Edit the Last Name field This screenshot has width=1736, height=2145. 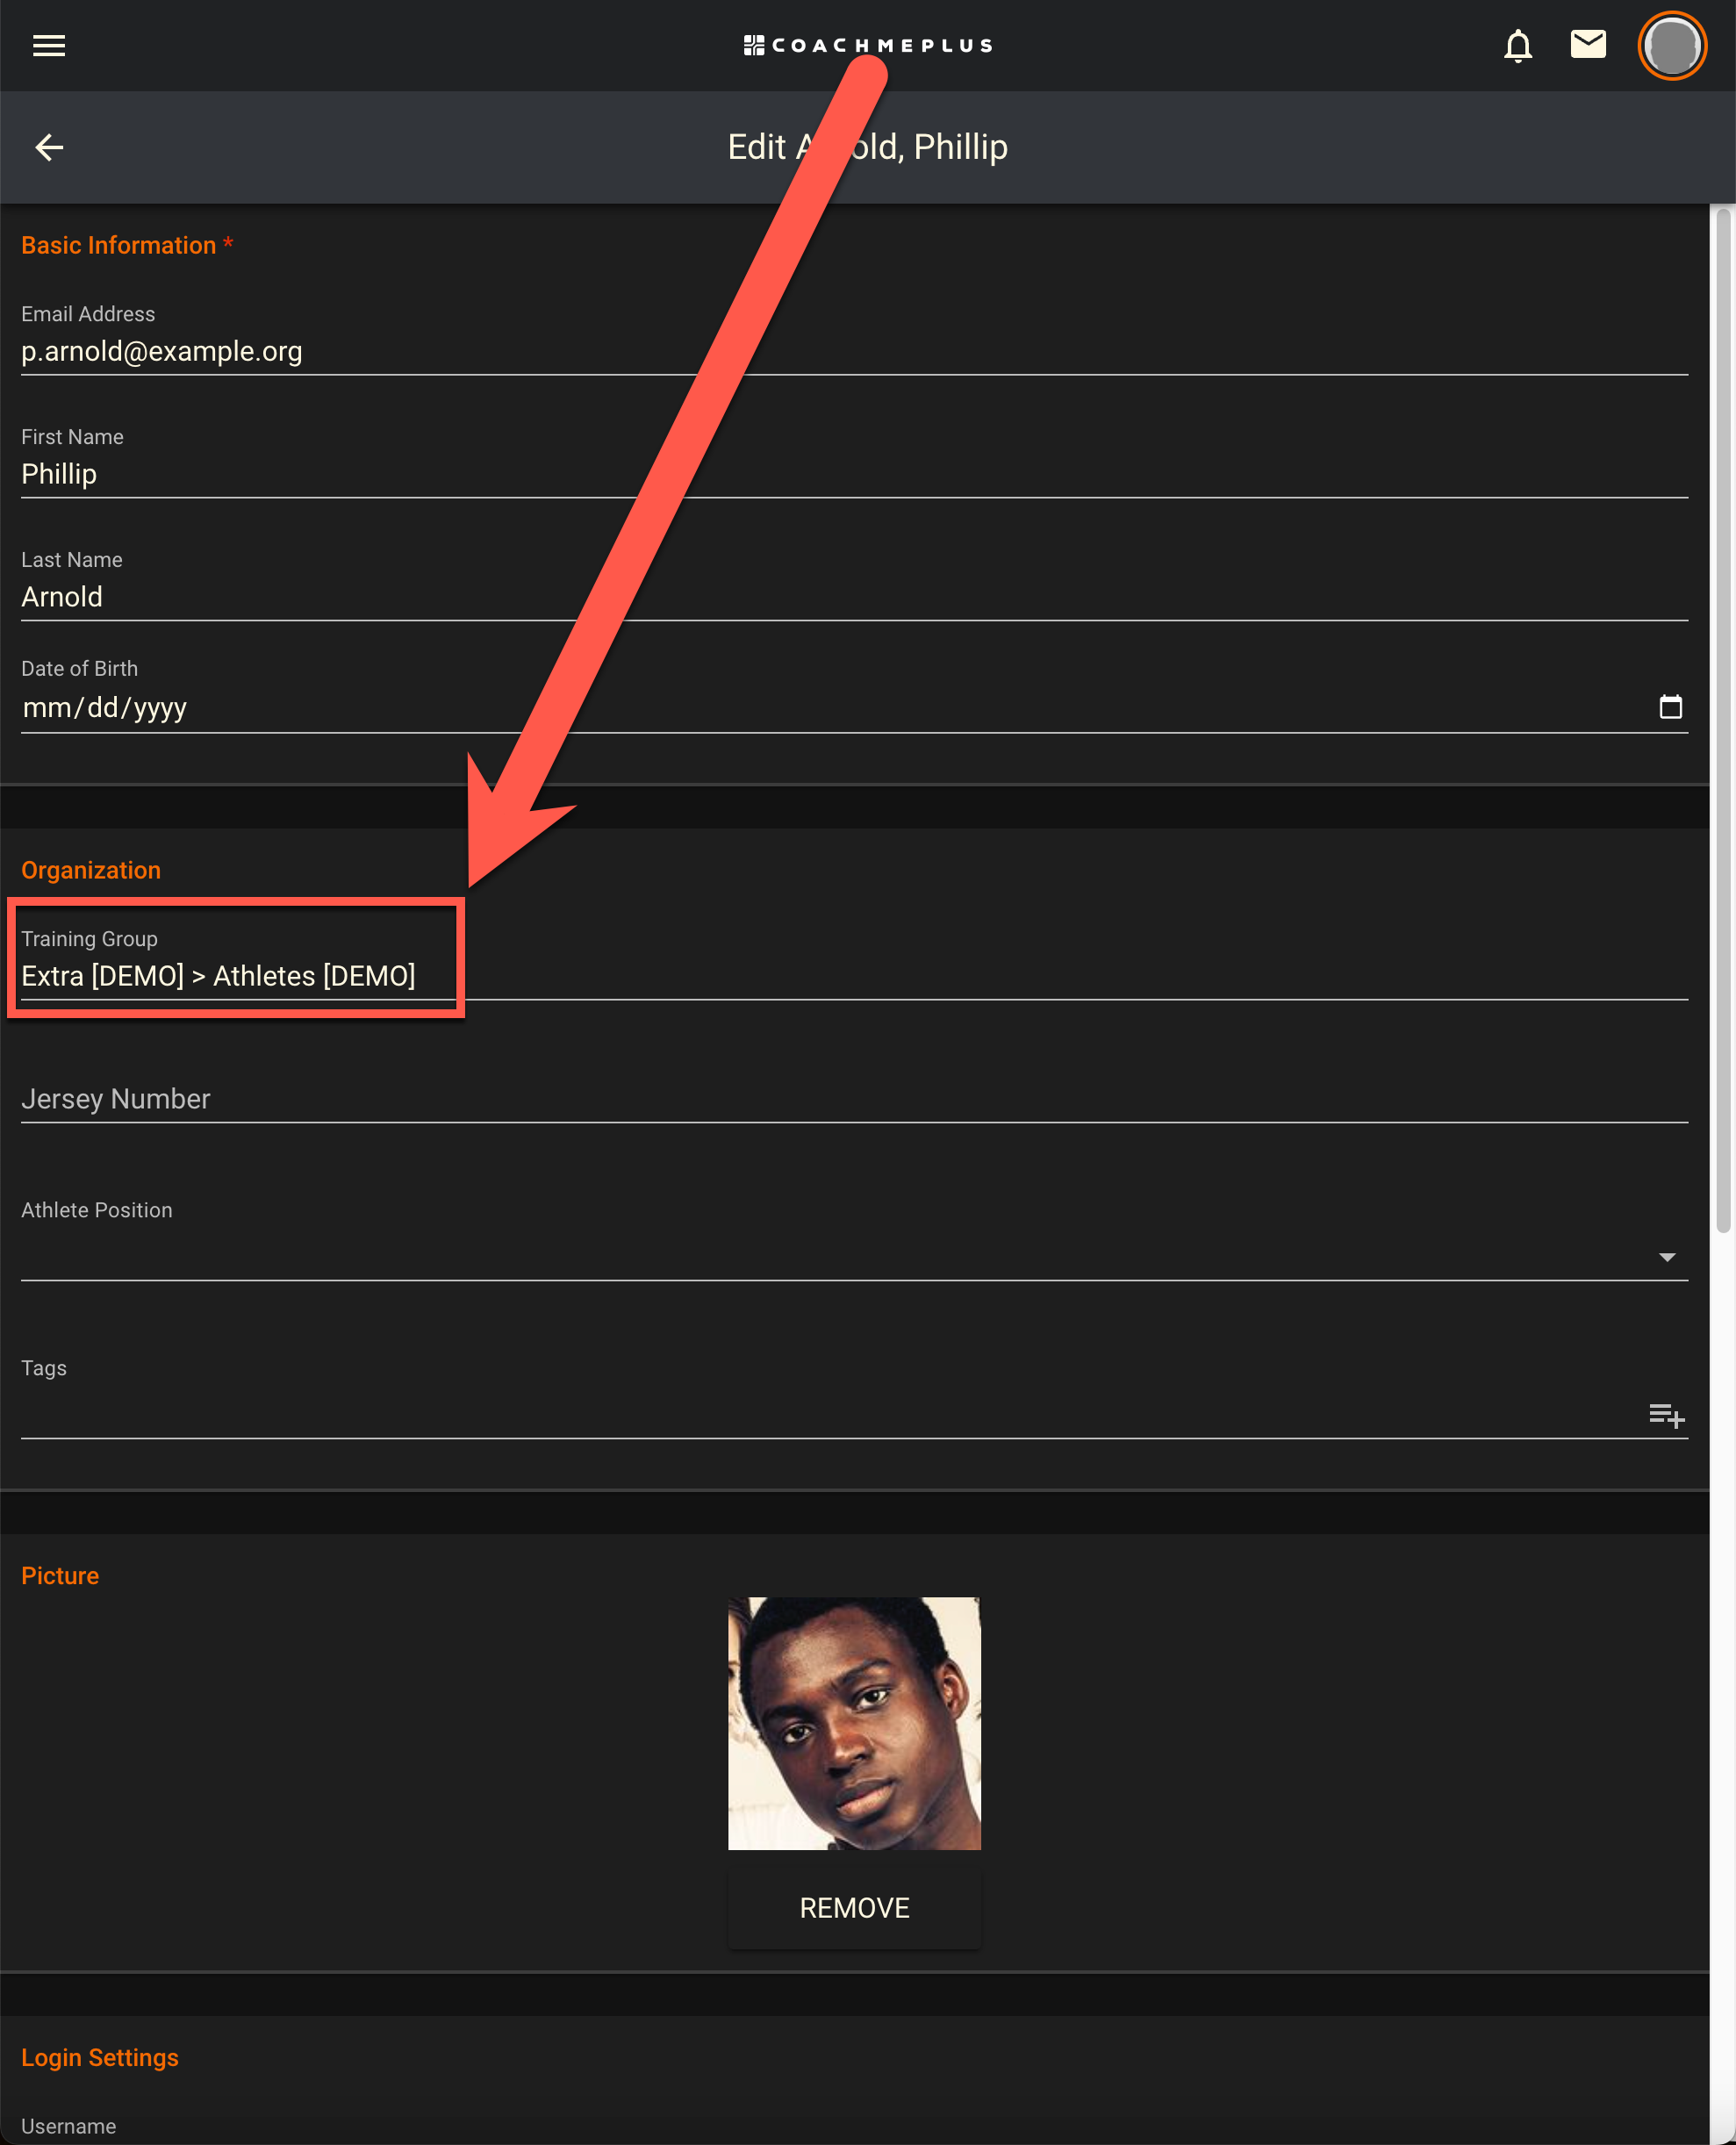[853, 597]
